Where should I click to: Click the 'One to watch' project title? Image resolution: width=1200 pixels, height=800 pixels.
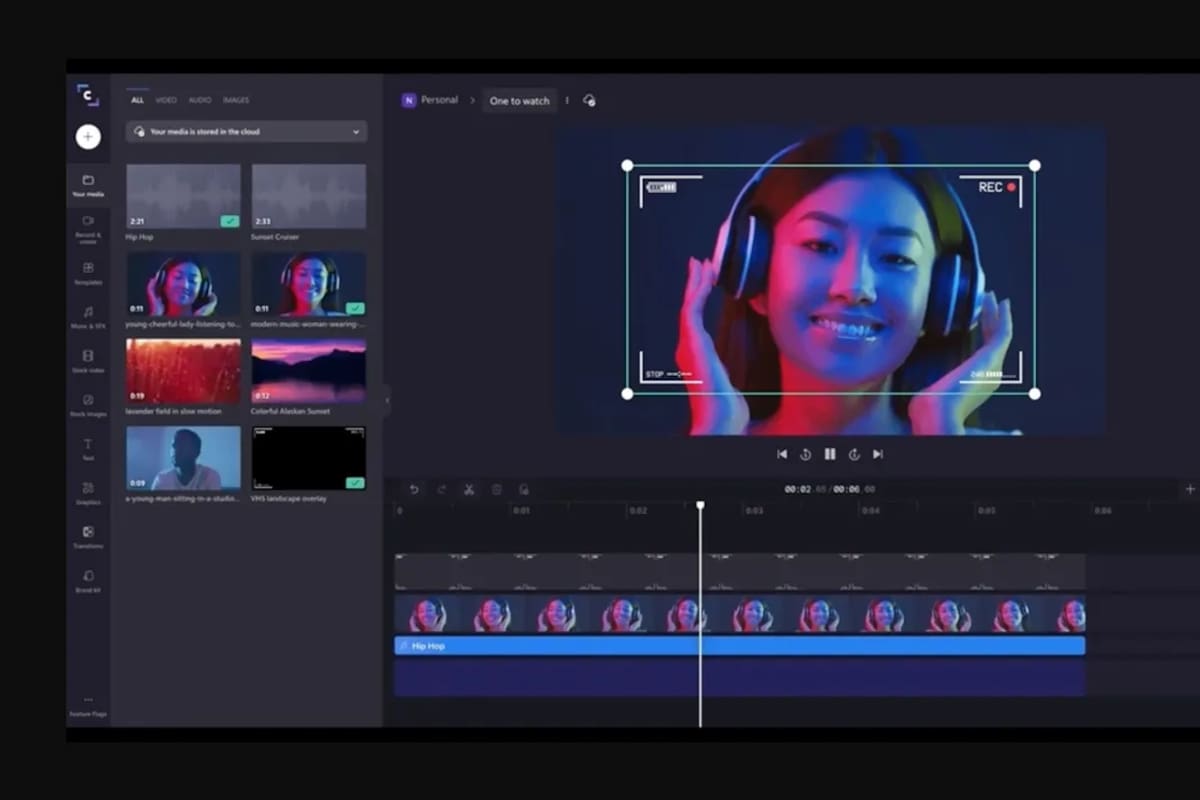point(520,100)
